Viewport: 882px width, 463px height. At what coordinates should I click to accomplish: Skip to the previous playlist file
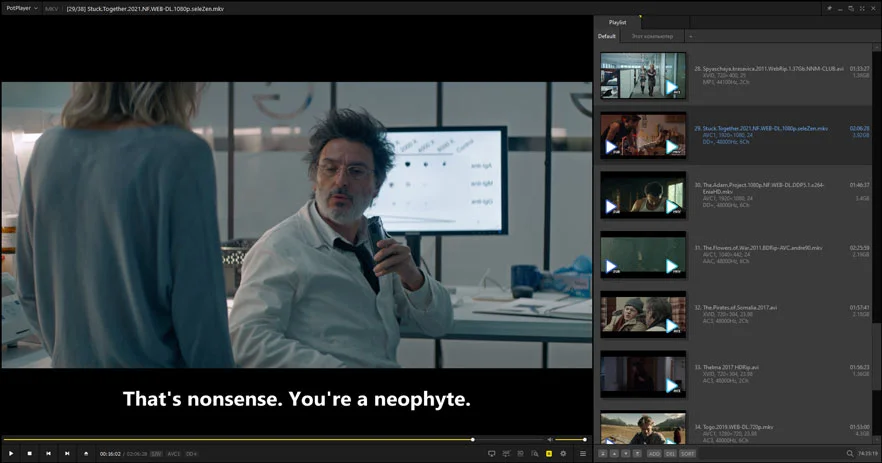coord(48,453)
